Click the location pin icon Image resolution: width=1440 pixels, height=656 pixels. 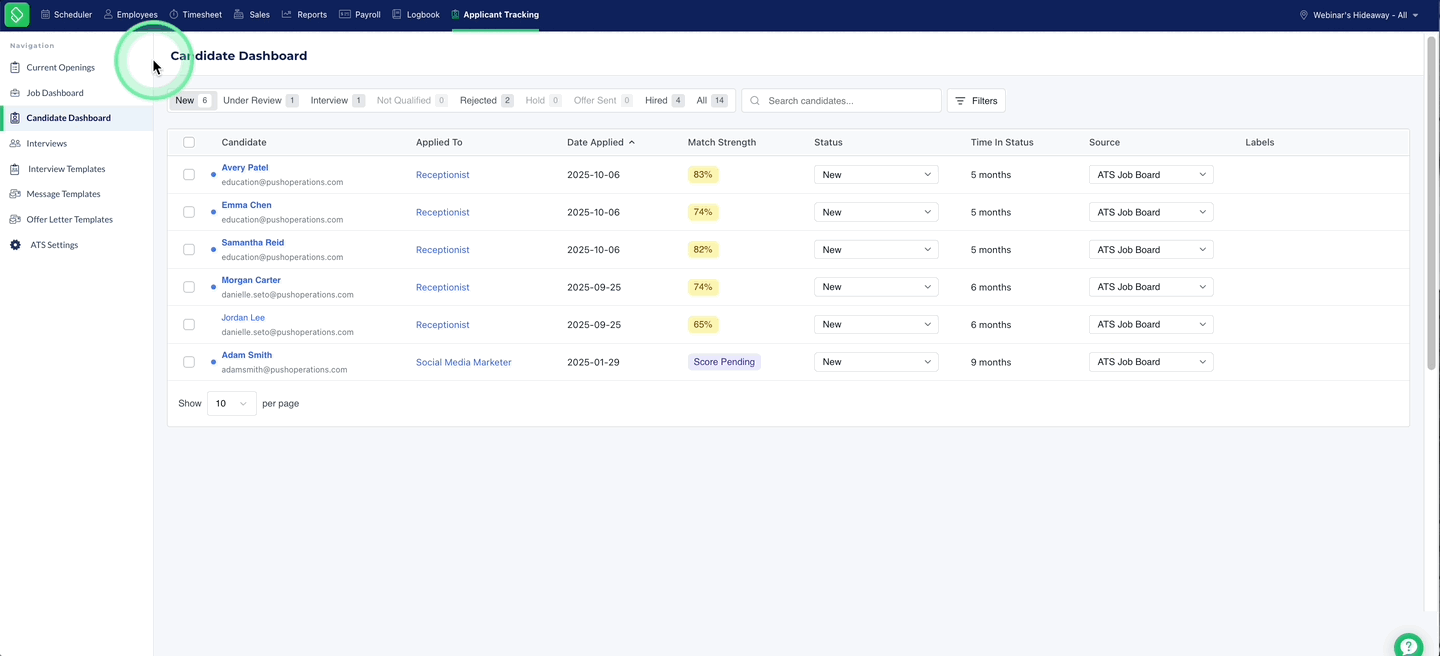click(x=1304, y=15)
